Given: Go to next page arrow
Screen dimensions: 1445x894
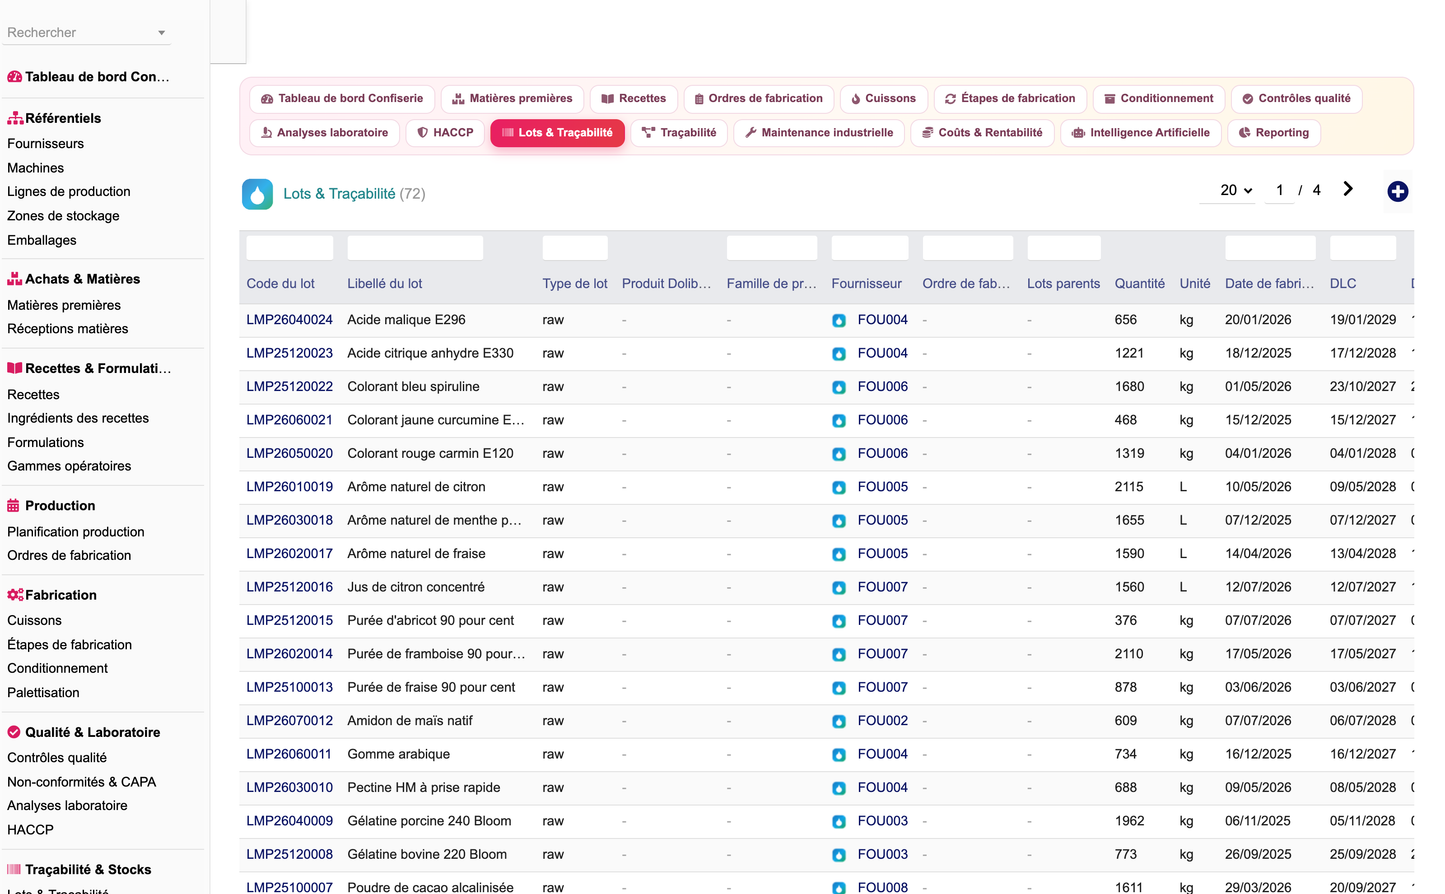Looking at the screenshot, I should pos(1348,189).
